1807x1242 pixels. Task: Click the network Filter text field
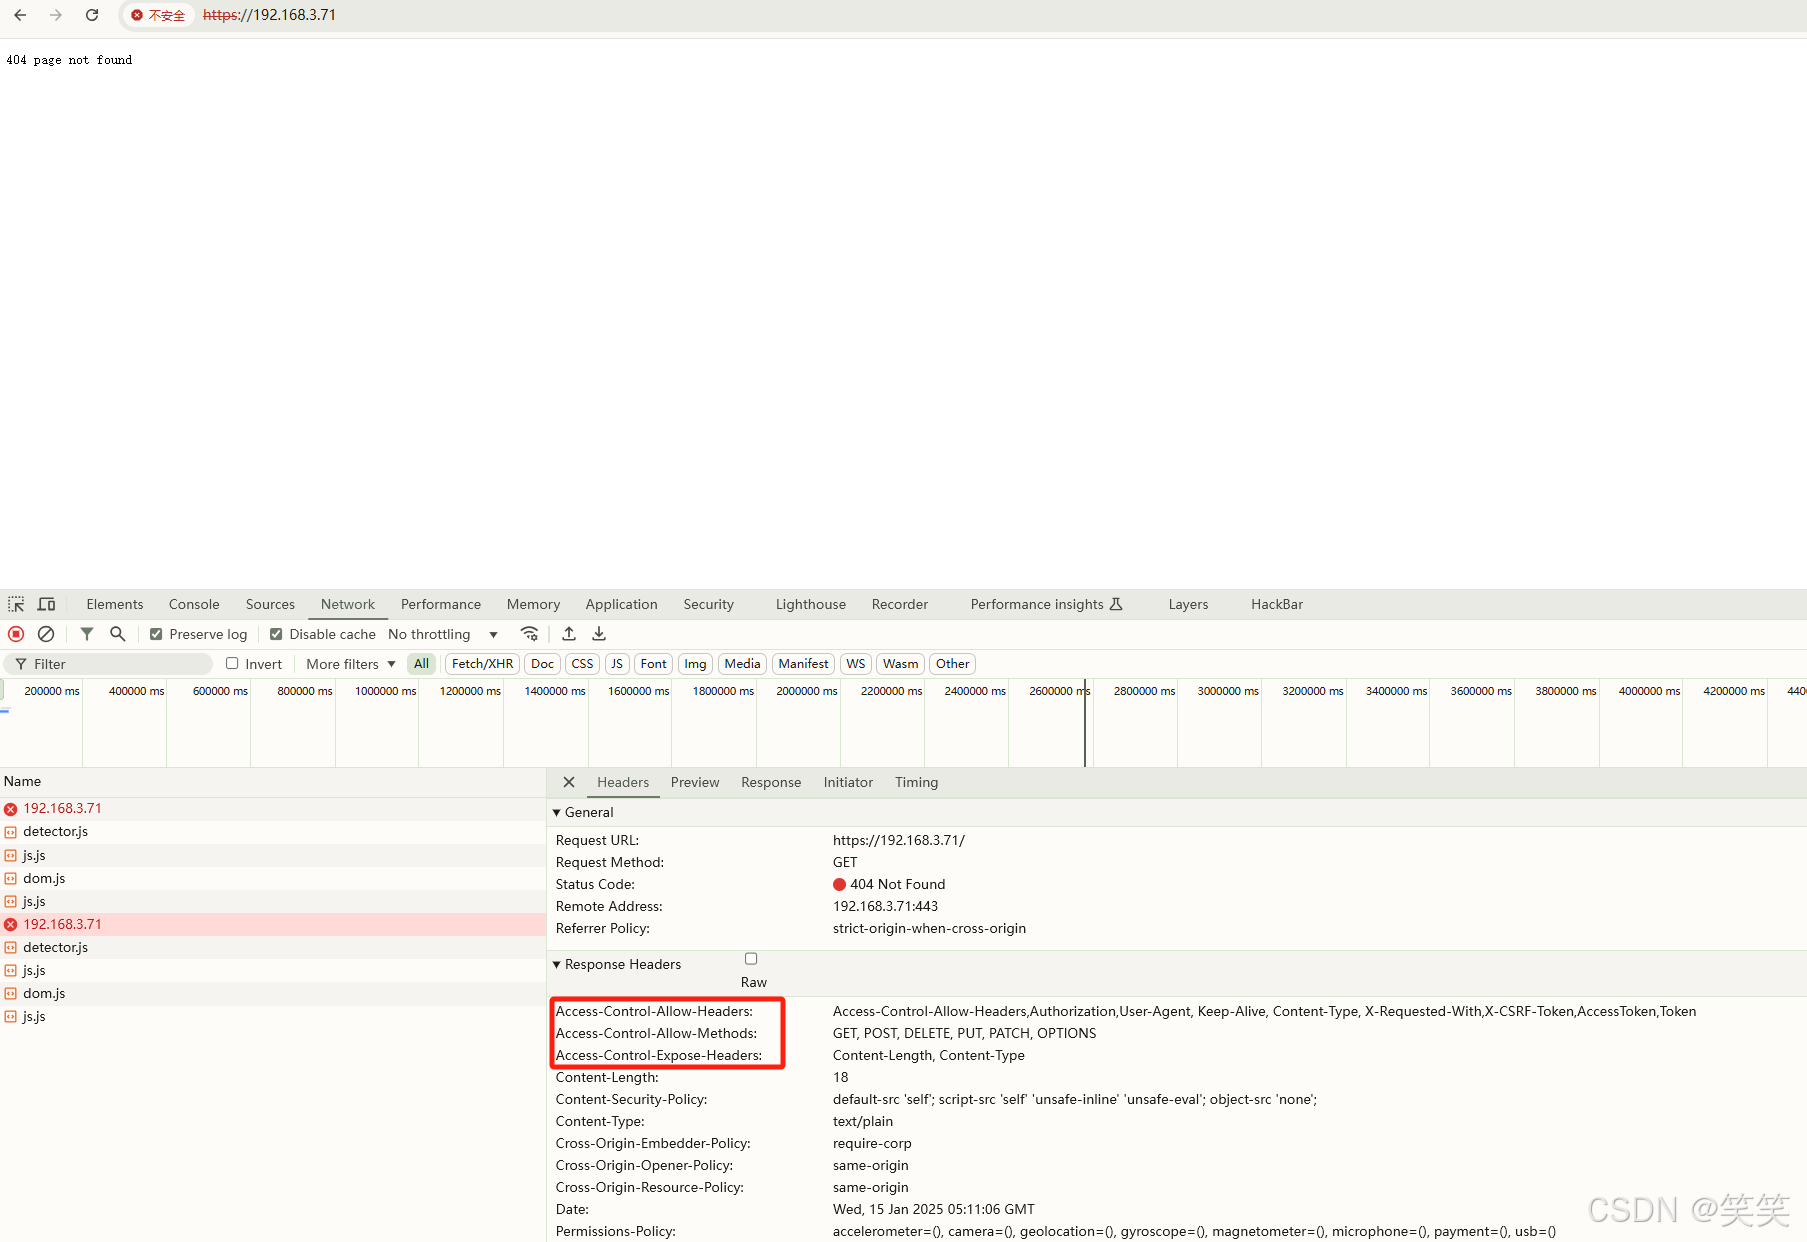pos(108,664)
